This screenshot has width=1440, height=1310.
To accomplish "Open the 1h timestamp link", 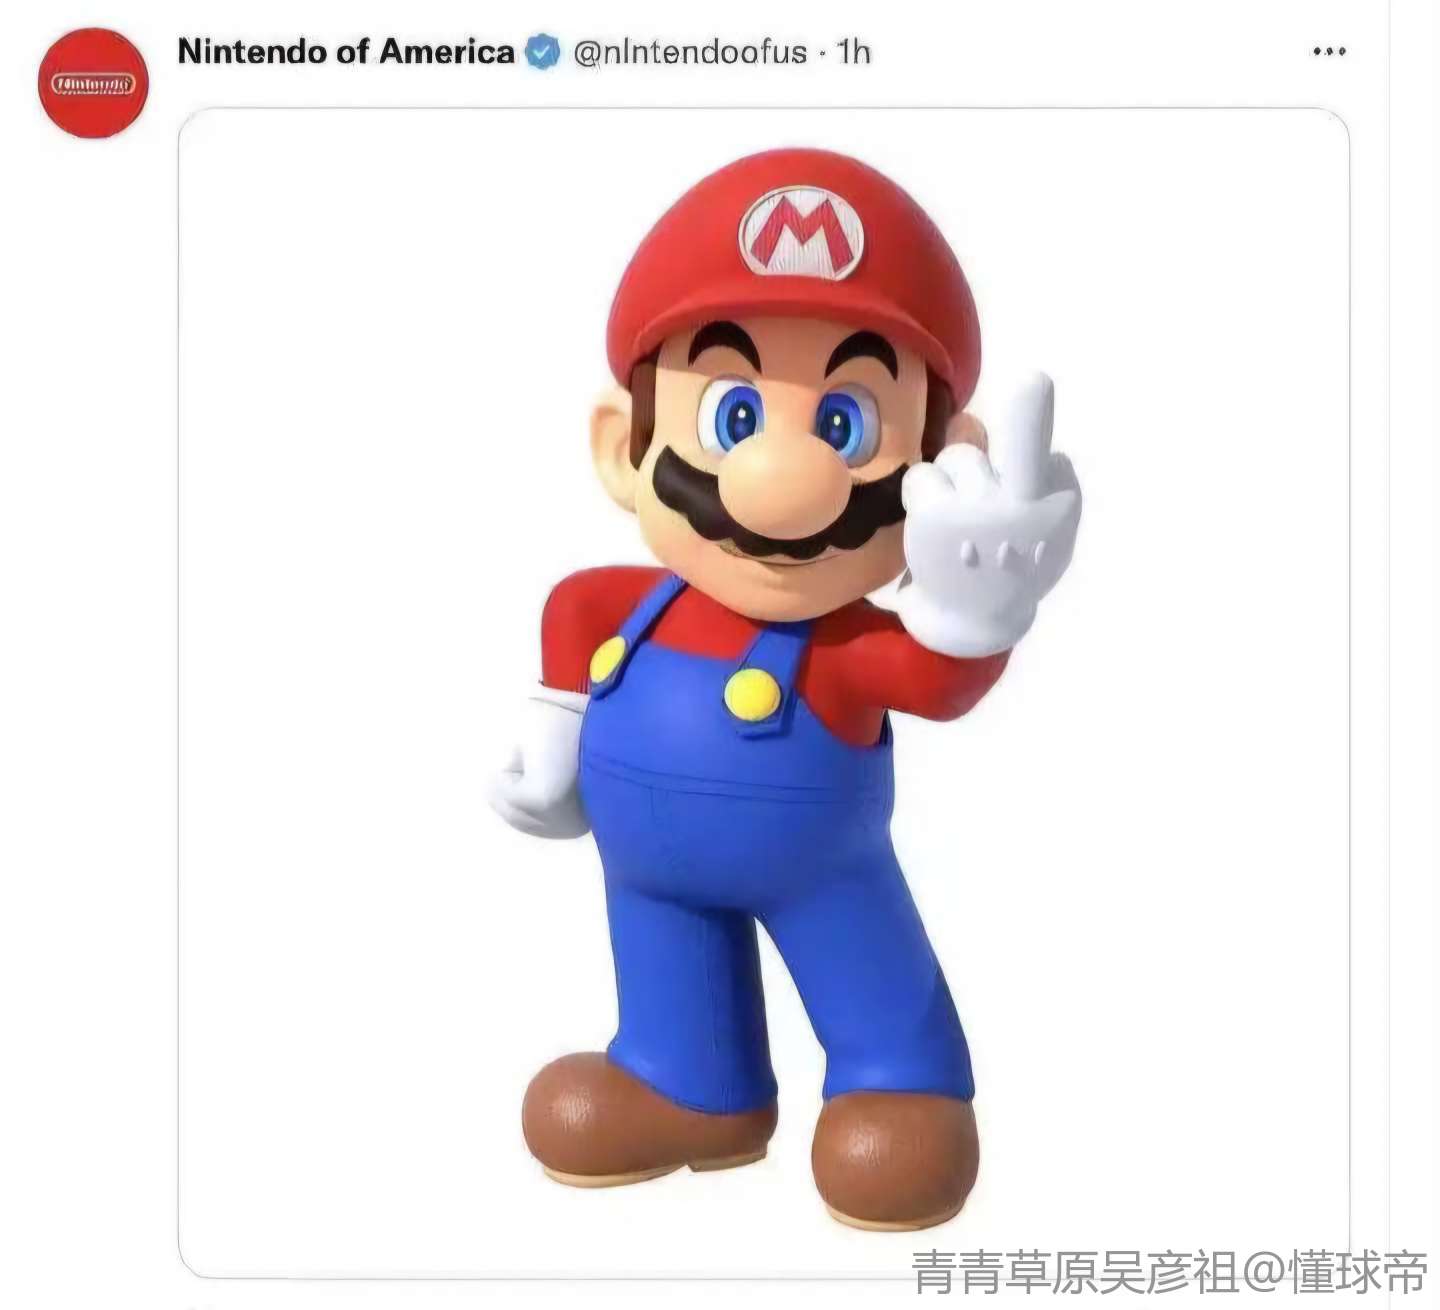I will pyautogui.click(x=853, y=52).
